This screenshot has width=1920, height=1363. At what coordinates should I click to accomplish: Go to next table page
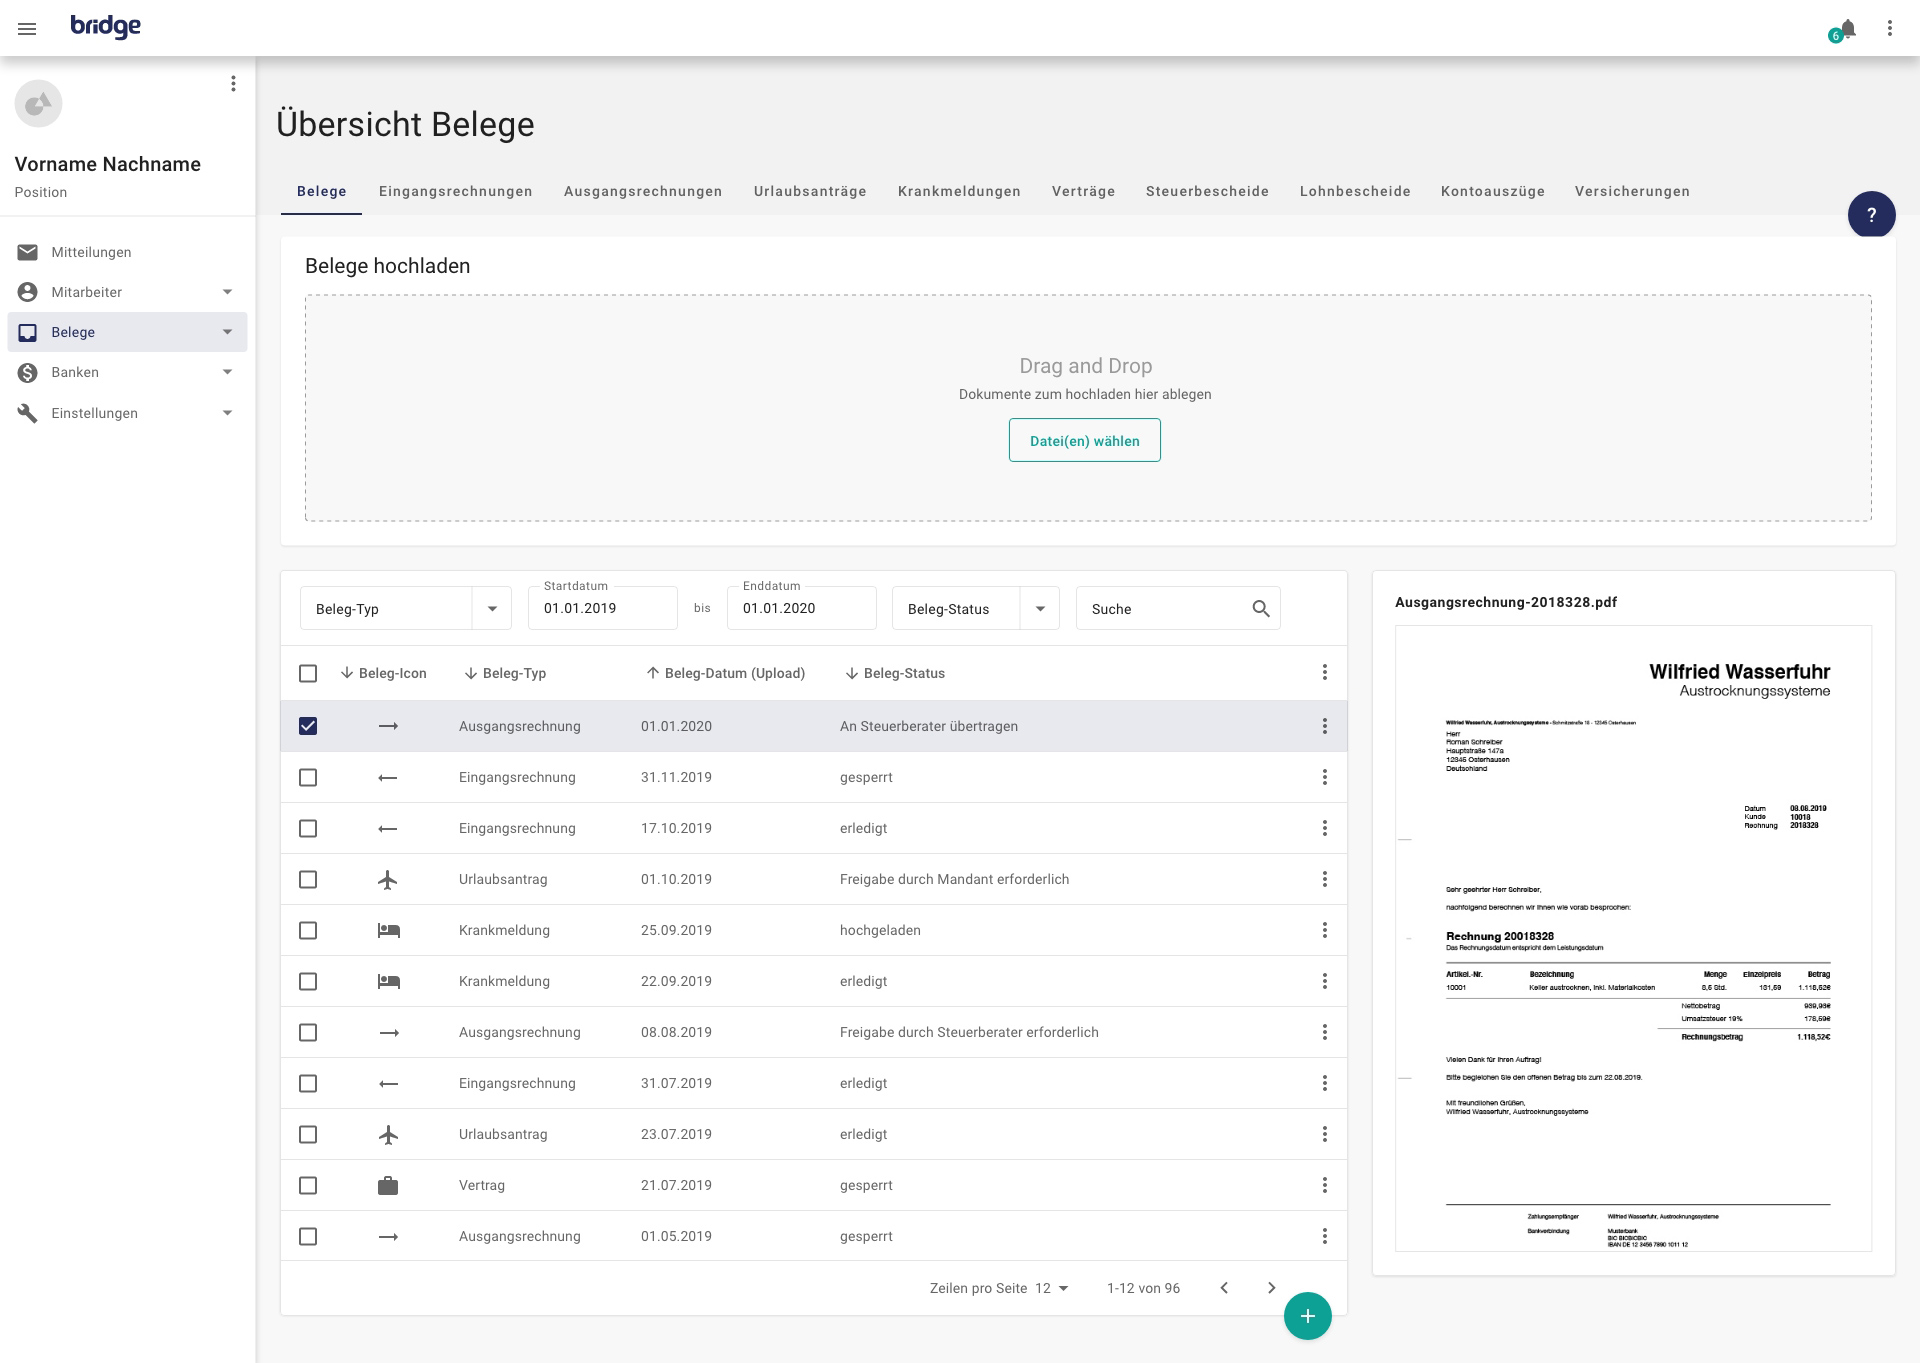pos(1271,1288)
